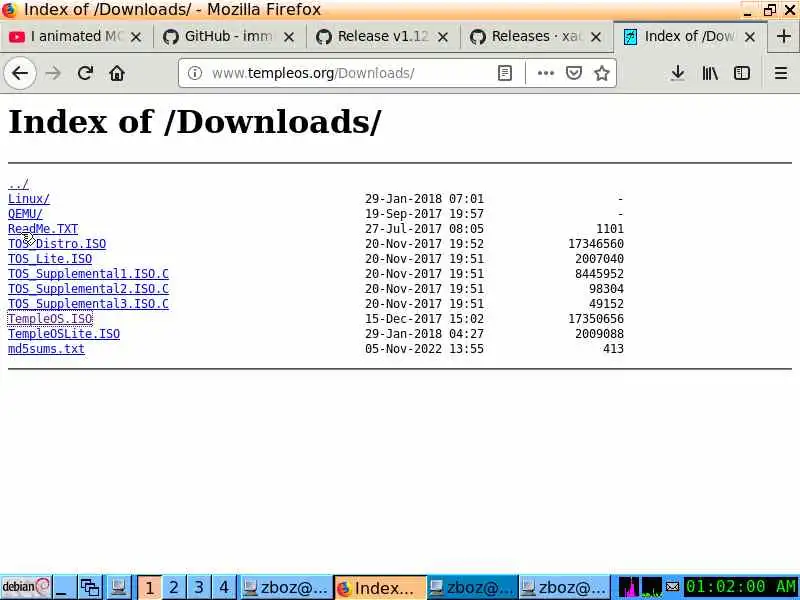The height and width of the screenshot is (600, 800).
Task: Open the md5sums.txt link
Action: pyautogui.click(x=46, y=349)
